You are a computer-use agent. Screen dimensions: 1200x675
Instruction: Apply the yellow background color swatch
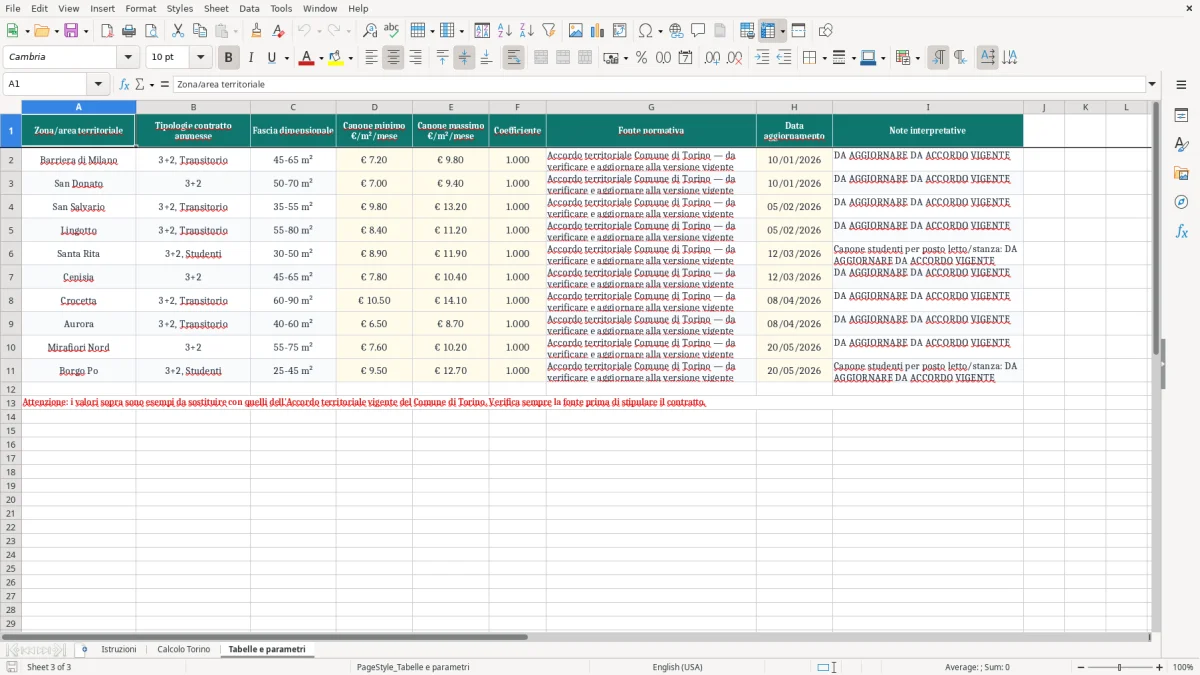click(336, 58)
